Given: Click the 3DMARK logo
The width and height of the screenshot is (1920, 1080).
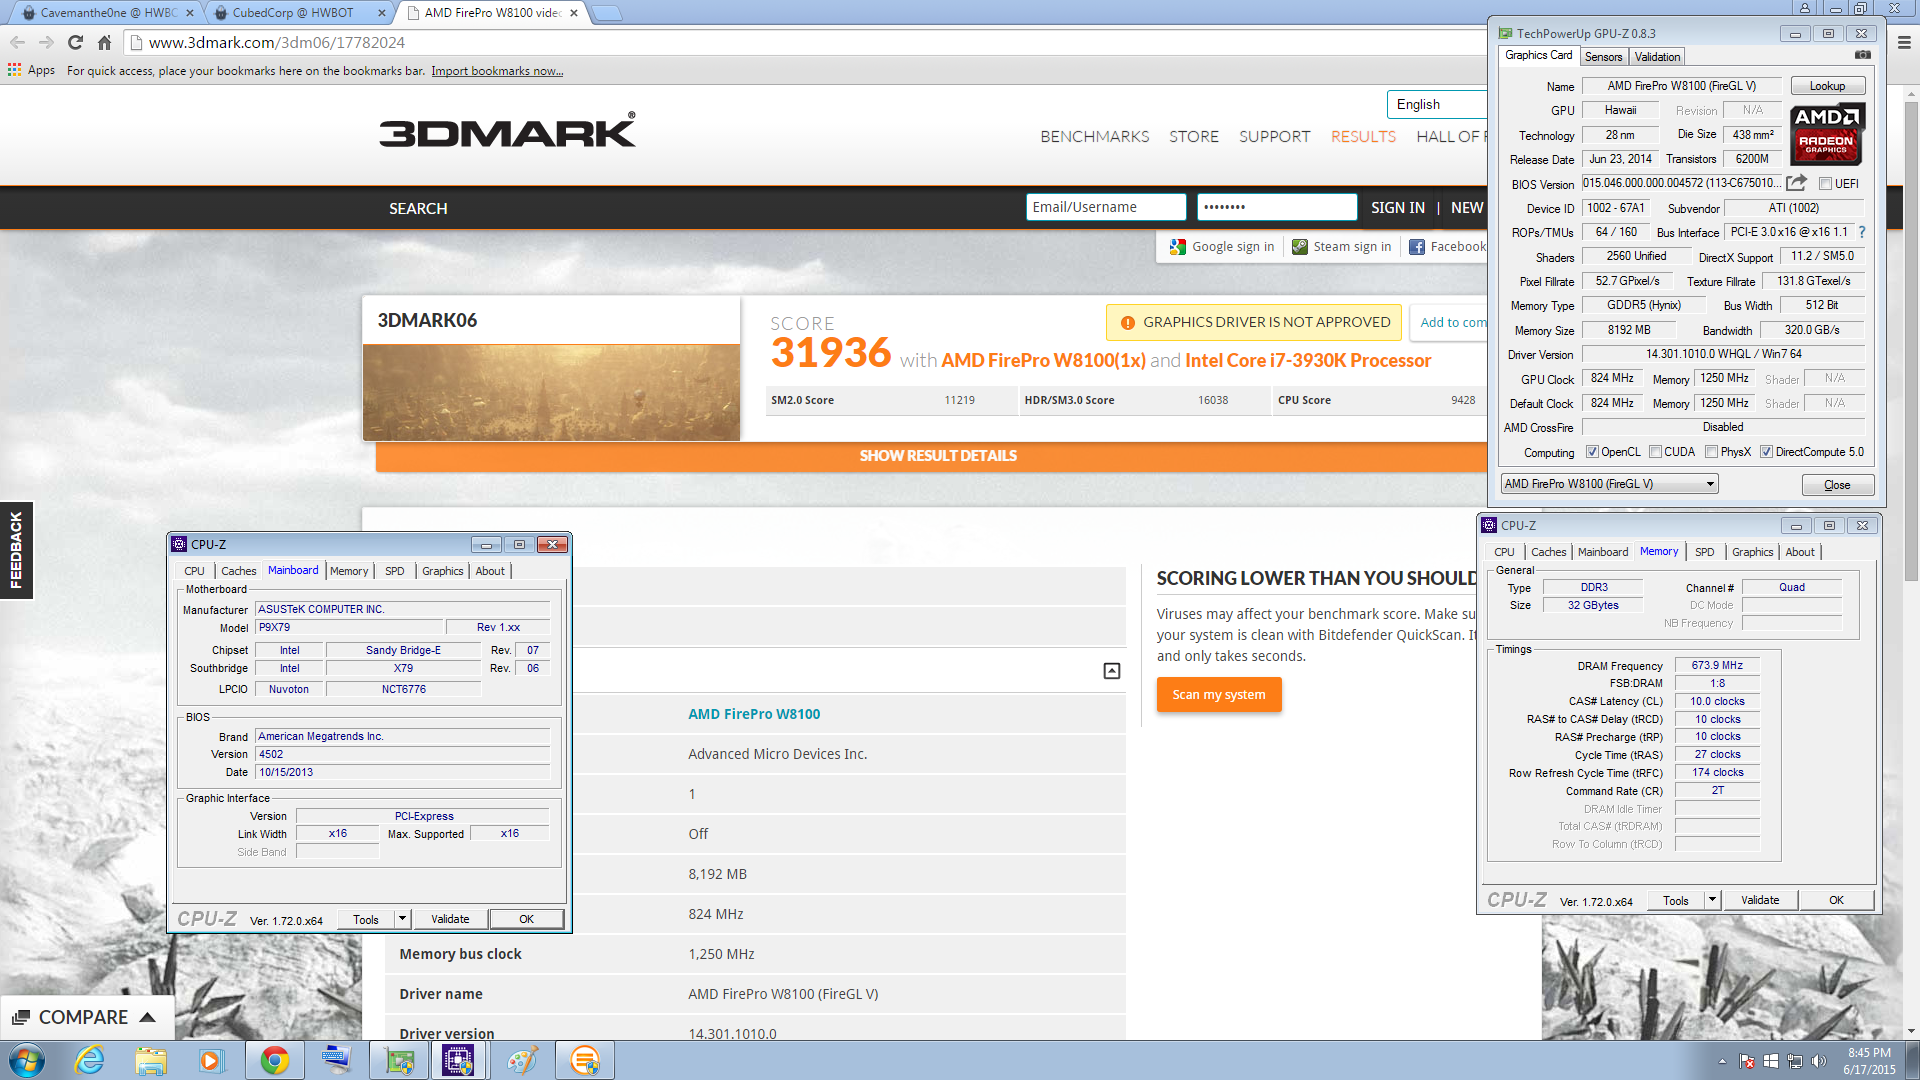Looking at the screenshot, I should pos(507,131).
